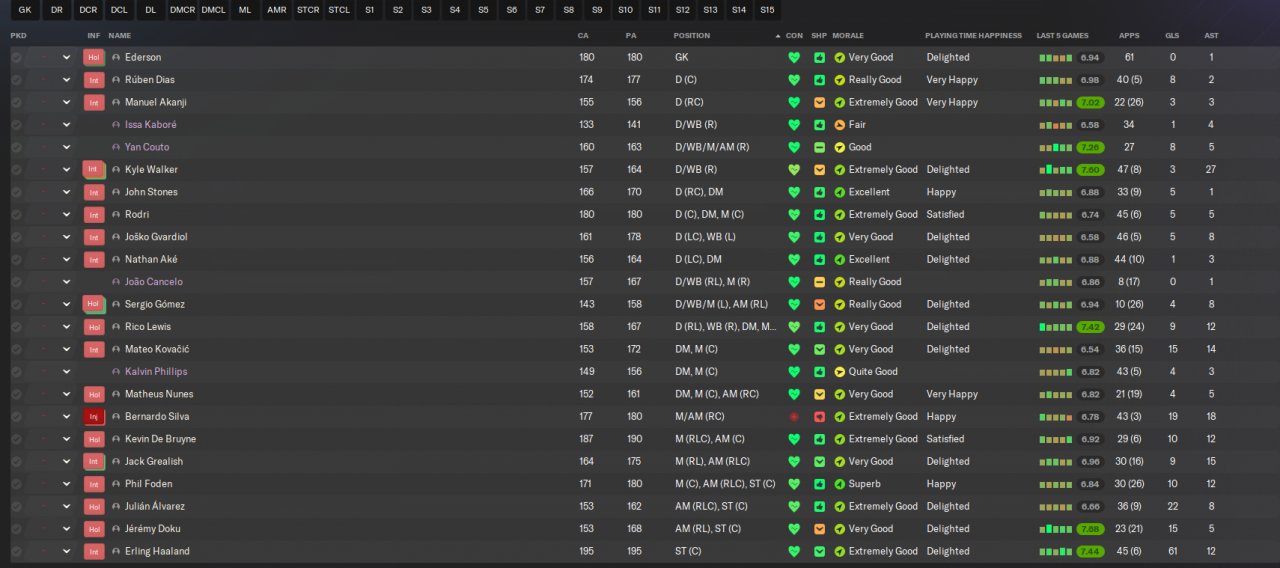
Task: Click Erling Haaland's Int info badge
Action: (94, 551)
